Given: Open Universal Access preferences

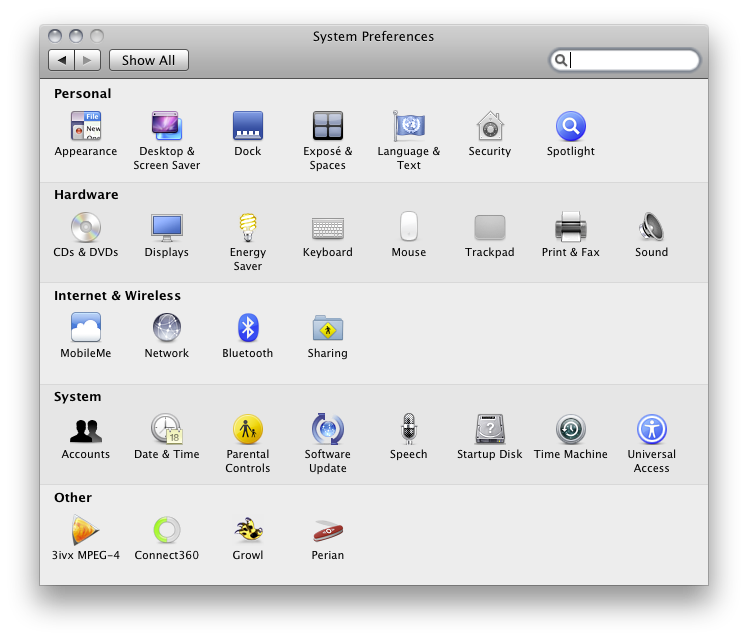Looking at the screenshot, I should pyautogui.click(x=651, y=430).
